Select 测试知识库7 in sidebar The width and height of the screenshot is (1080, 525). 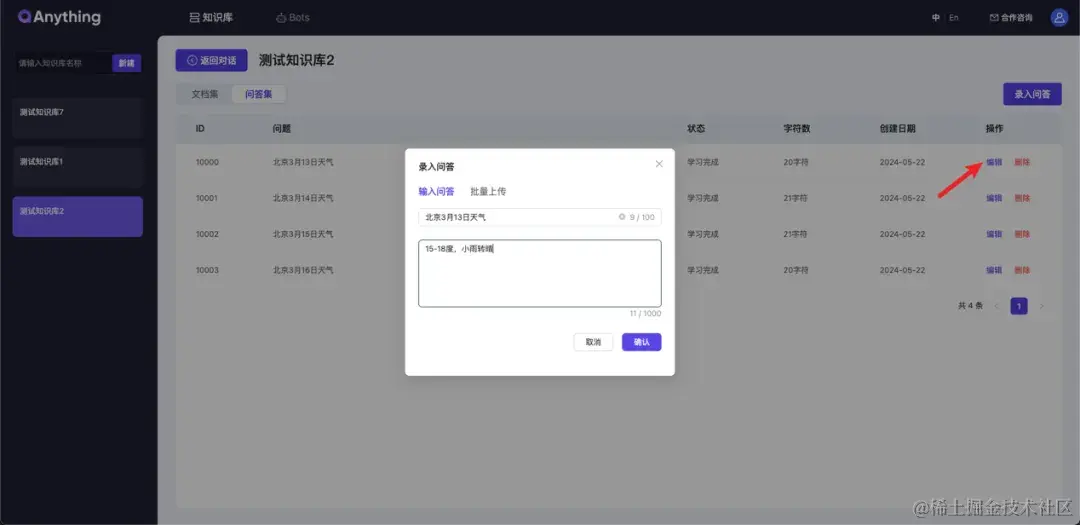[x=78, y=118]
